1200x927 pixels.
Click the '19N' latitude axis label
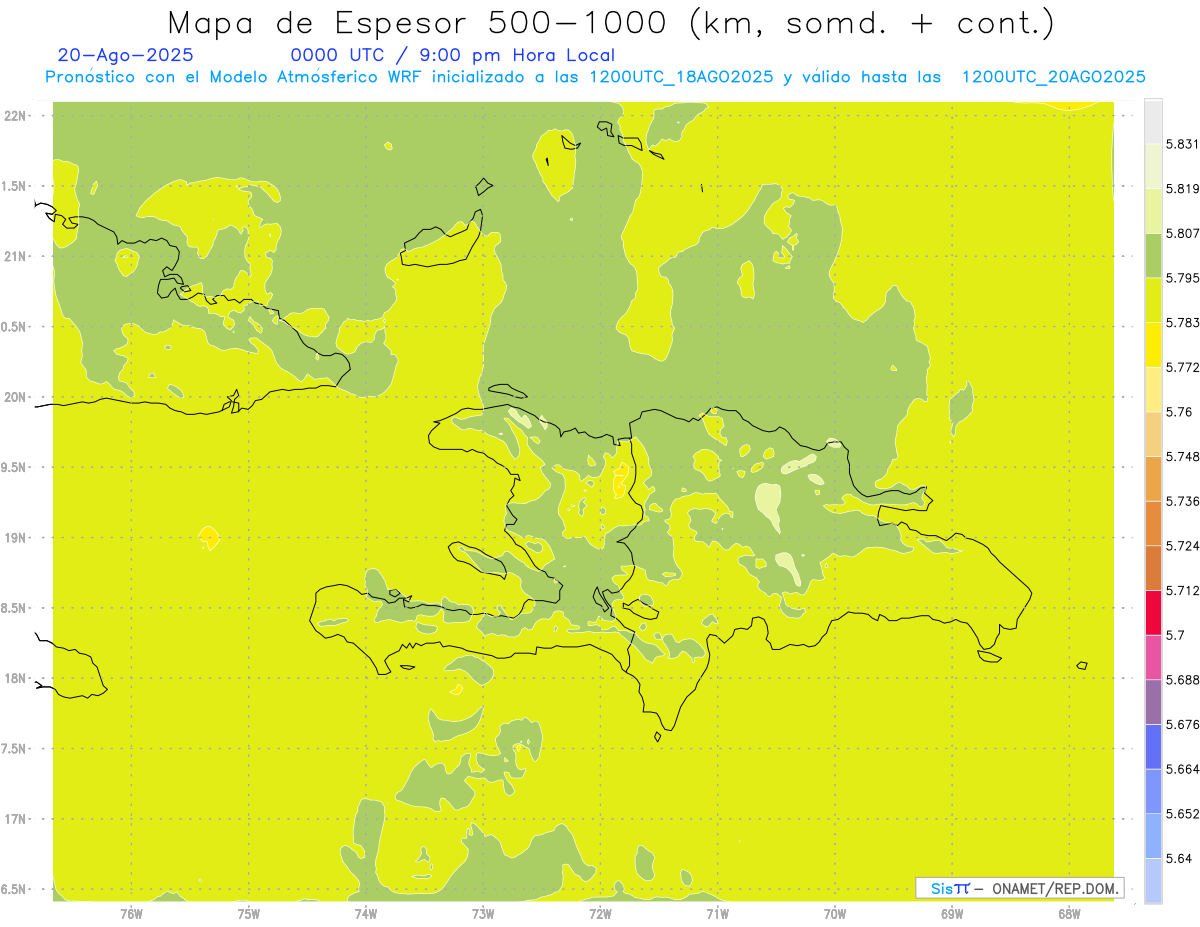[14, 538]
